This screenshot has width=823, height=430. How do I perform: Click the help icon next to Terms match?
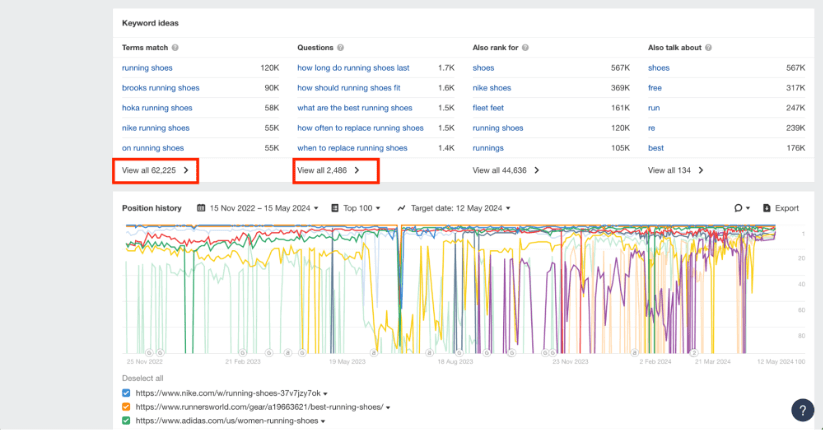[x=175, y=48]
